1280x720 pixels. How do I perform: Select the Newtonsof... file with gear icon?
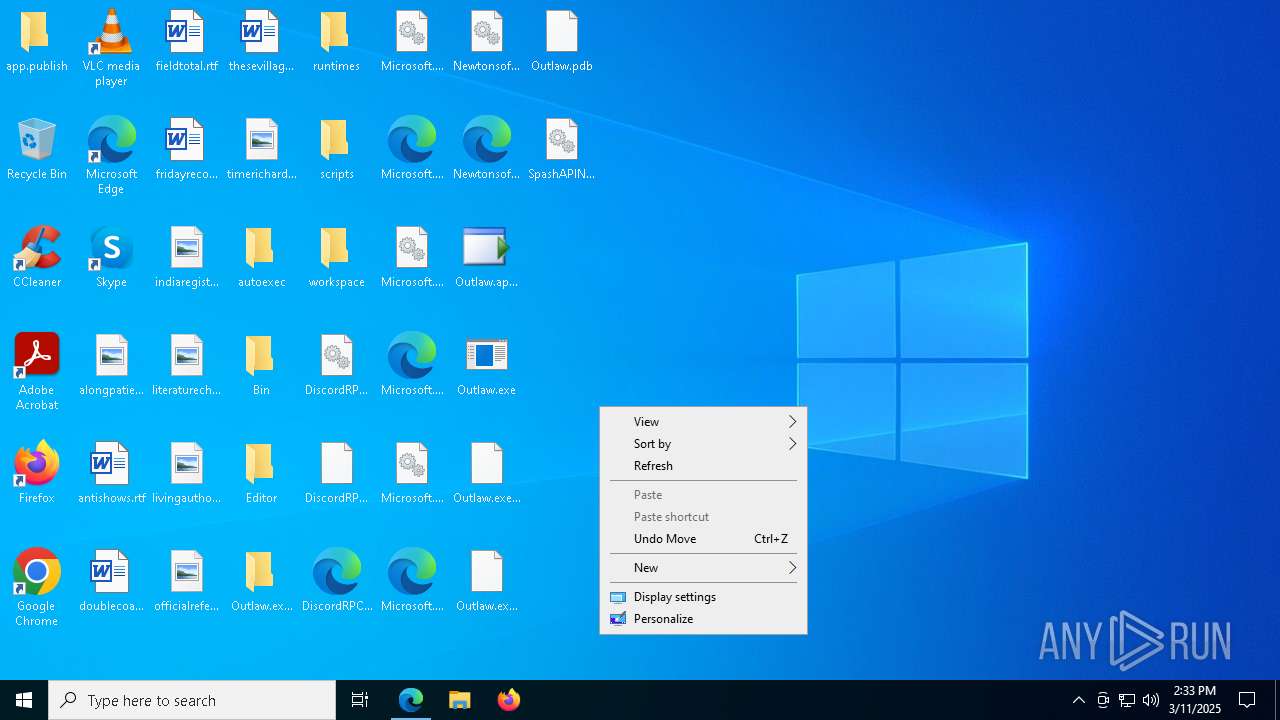(487, 41)
